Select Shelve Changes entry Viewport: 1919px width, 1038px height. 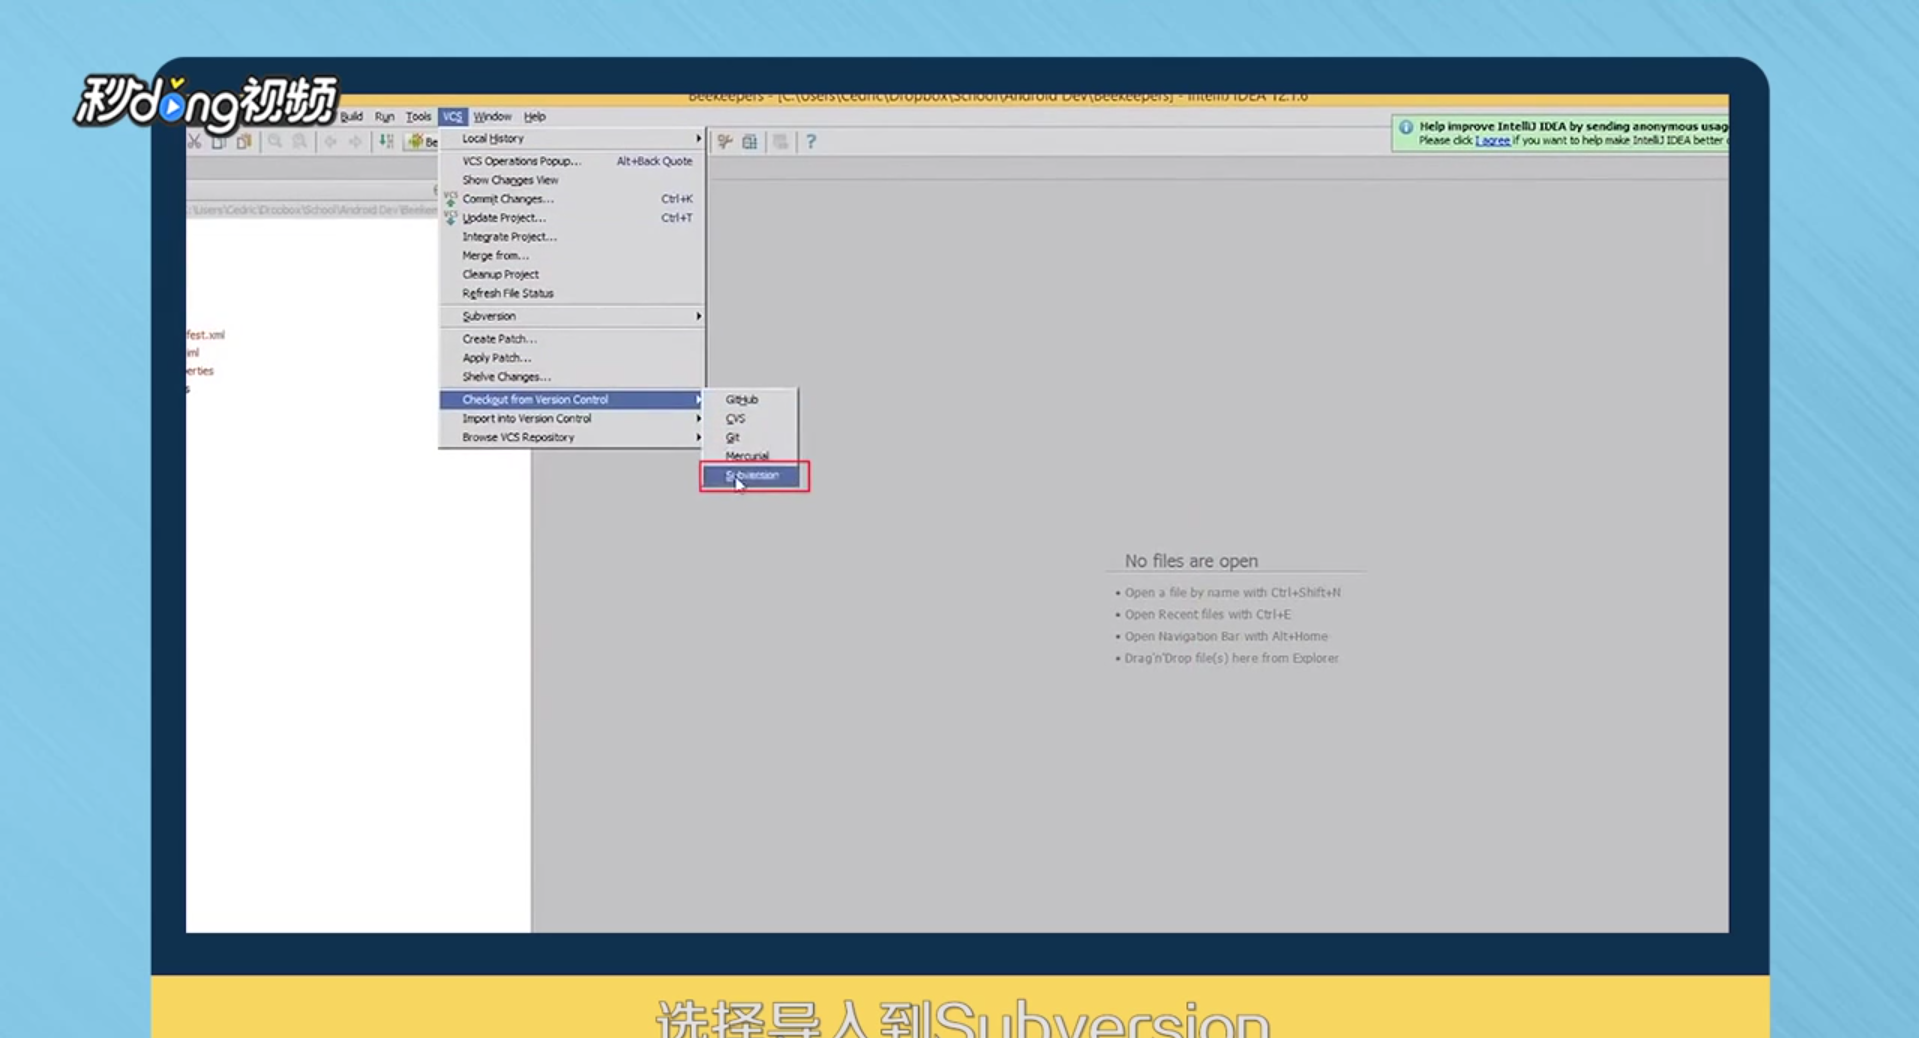coord(573,377)
